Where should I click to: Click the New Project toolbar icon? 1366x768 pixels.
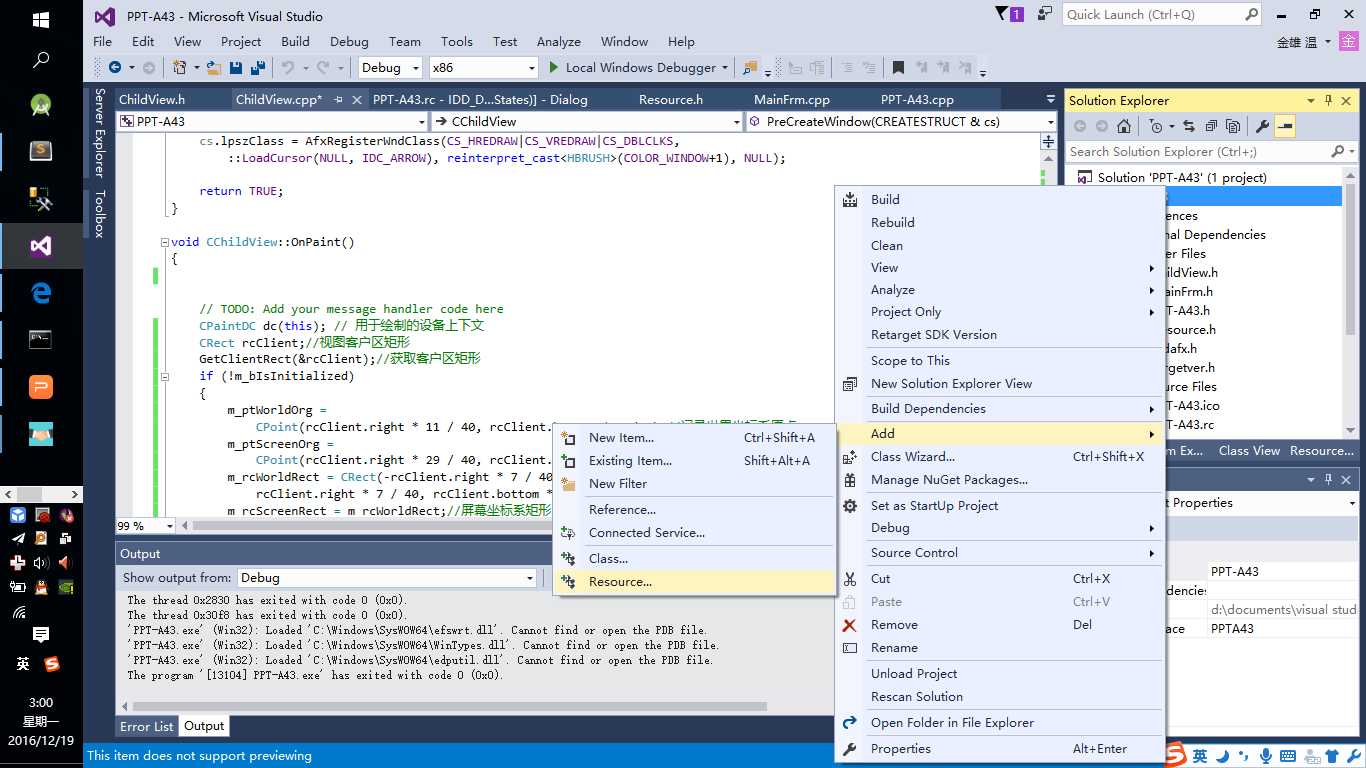(x=180, y=68)
